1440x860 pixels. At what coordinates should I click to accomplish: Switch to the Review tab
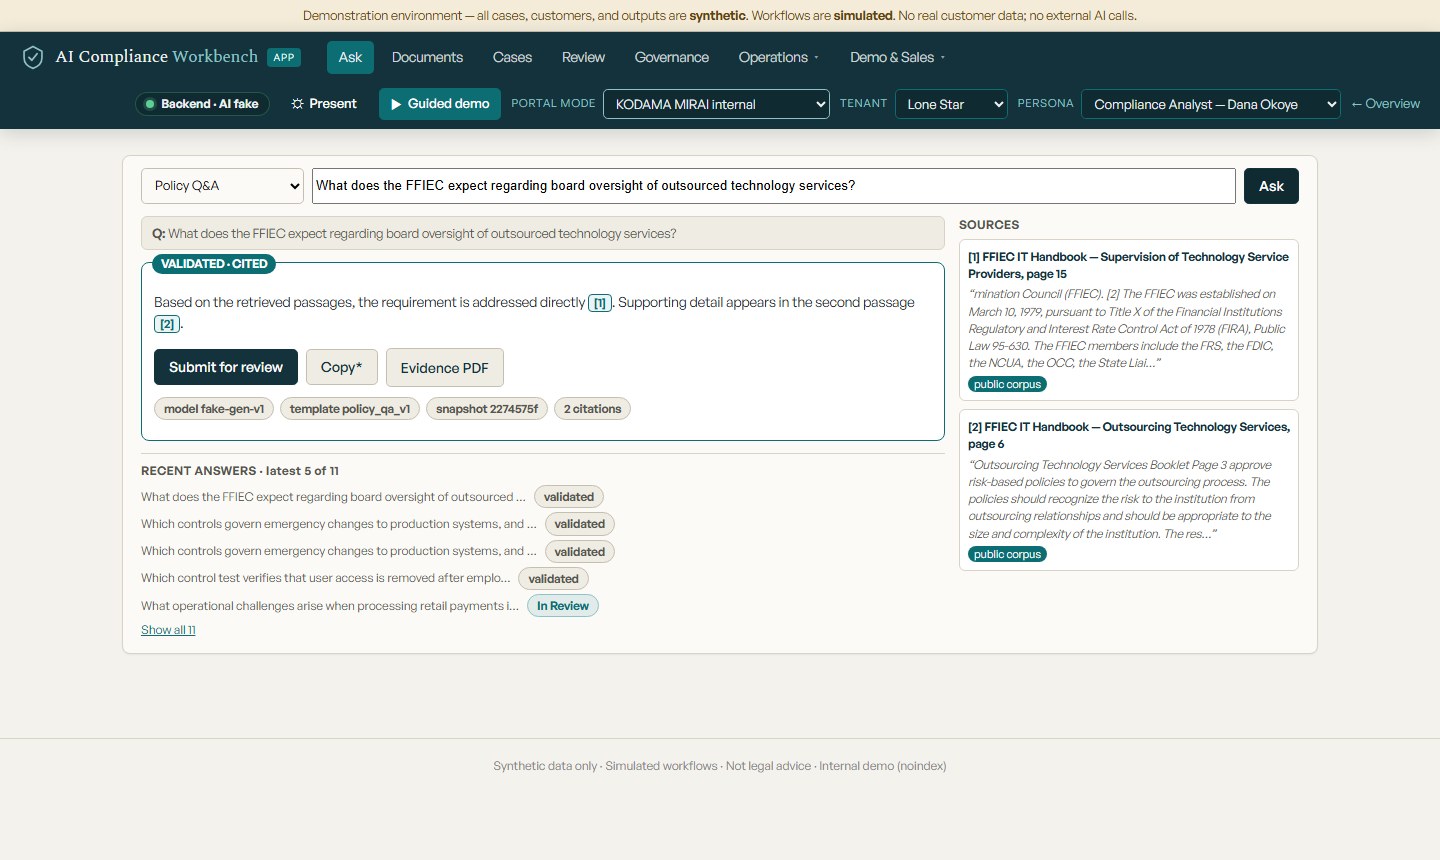click(x=583, y=57)
